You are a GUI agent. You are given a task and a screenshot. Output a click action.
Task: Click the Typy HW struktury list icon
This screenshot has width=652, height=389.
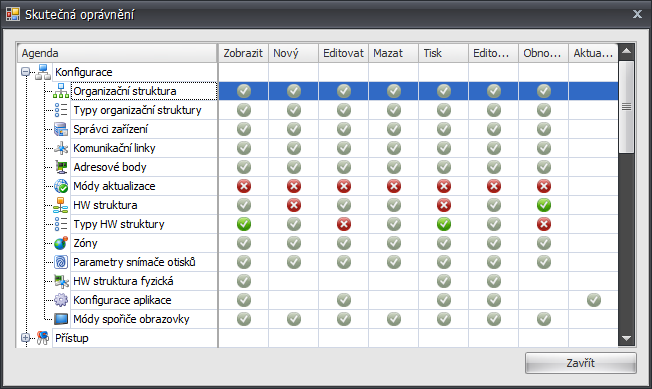[61, 224]
